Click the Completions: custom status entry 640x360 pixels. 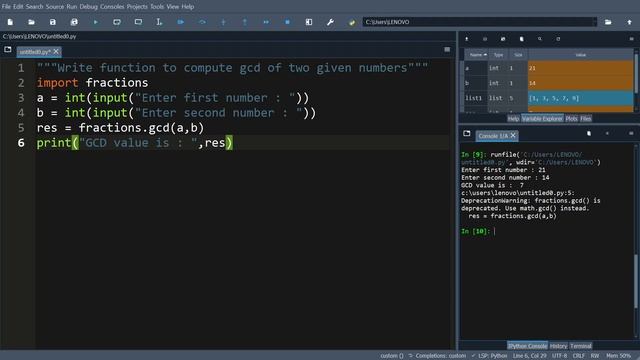tap(437, 356)
